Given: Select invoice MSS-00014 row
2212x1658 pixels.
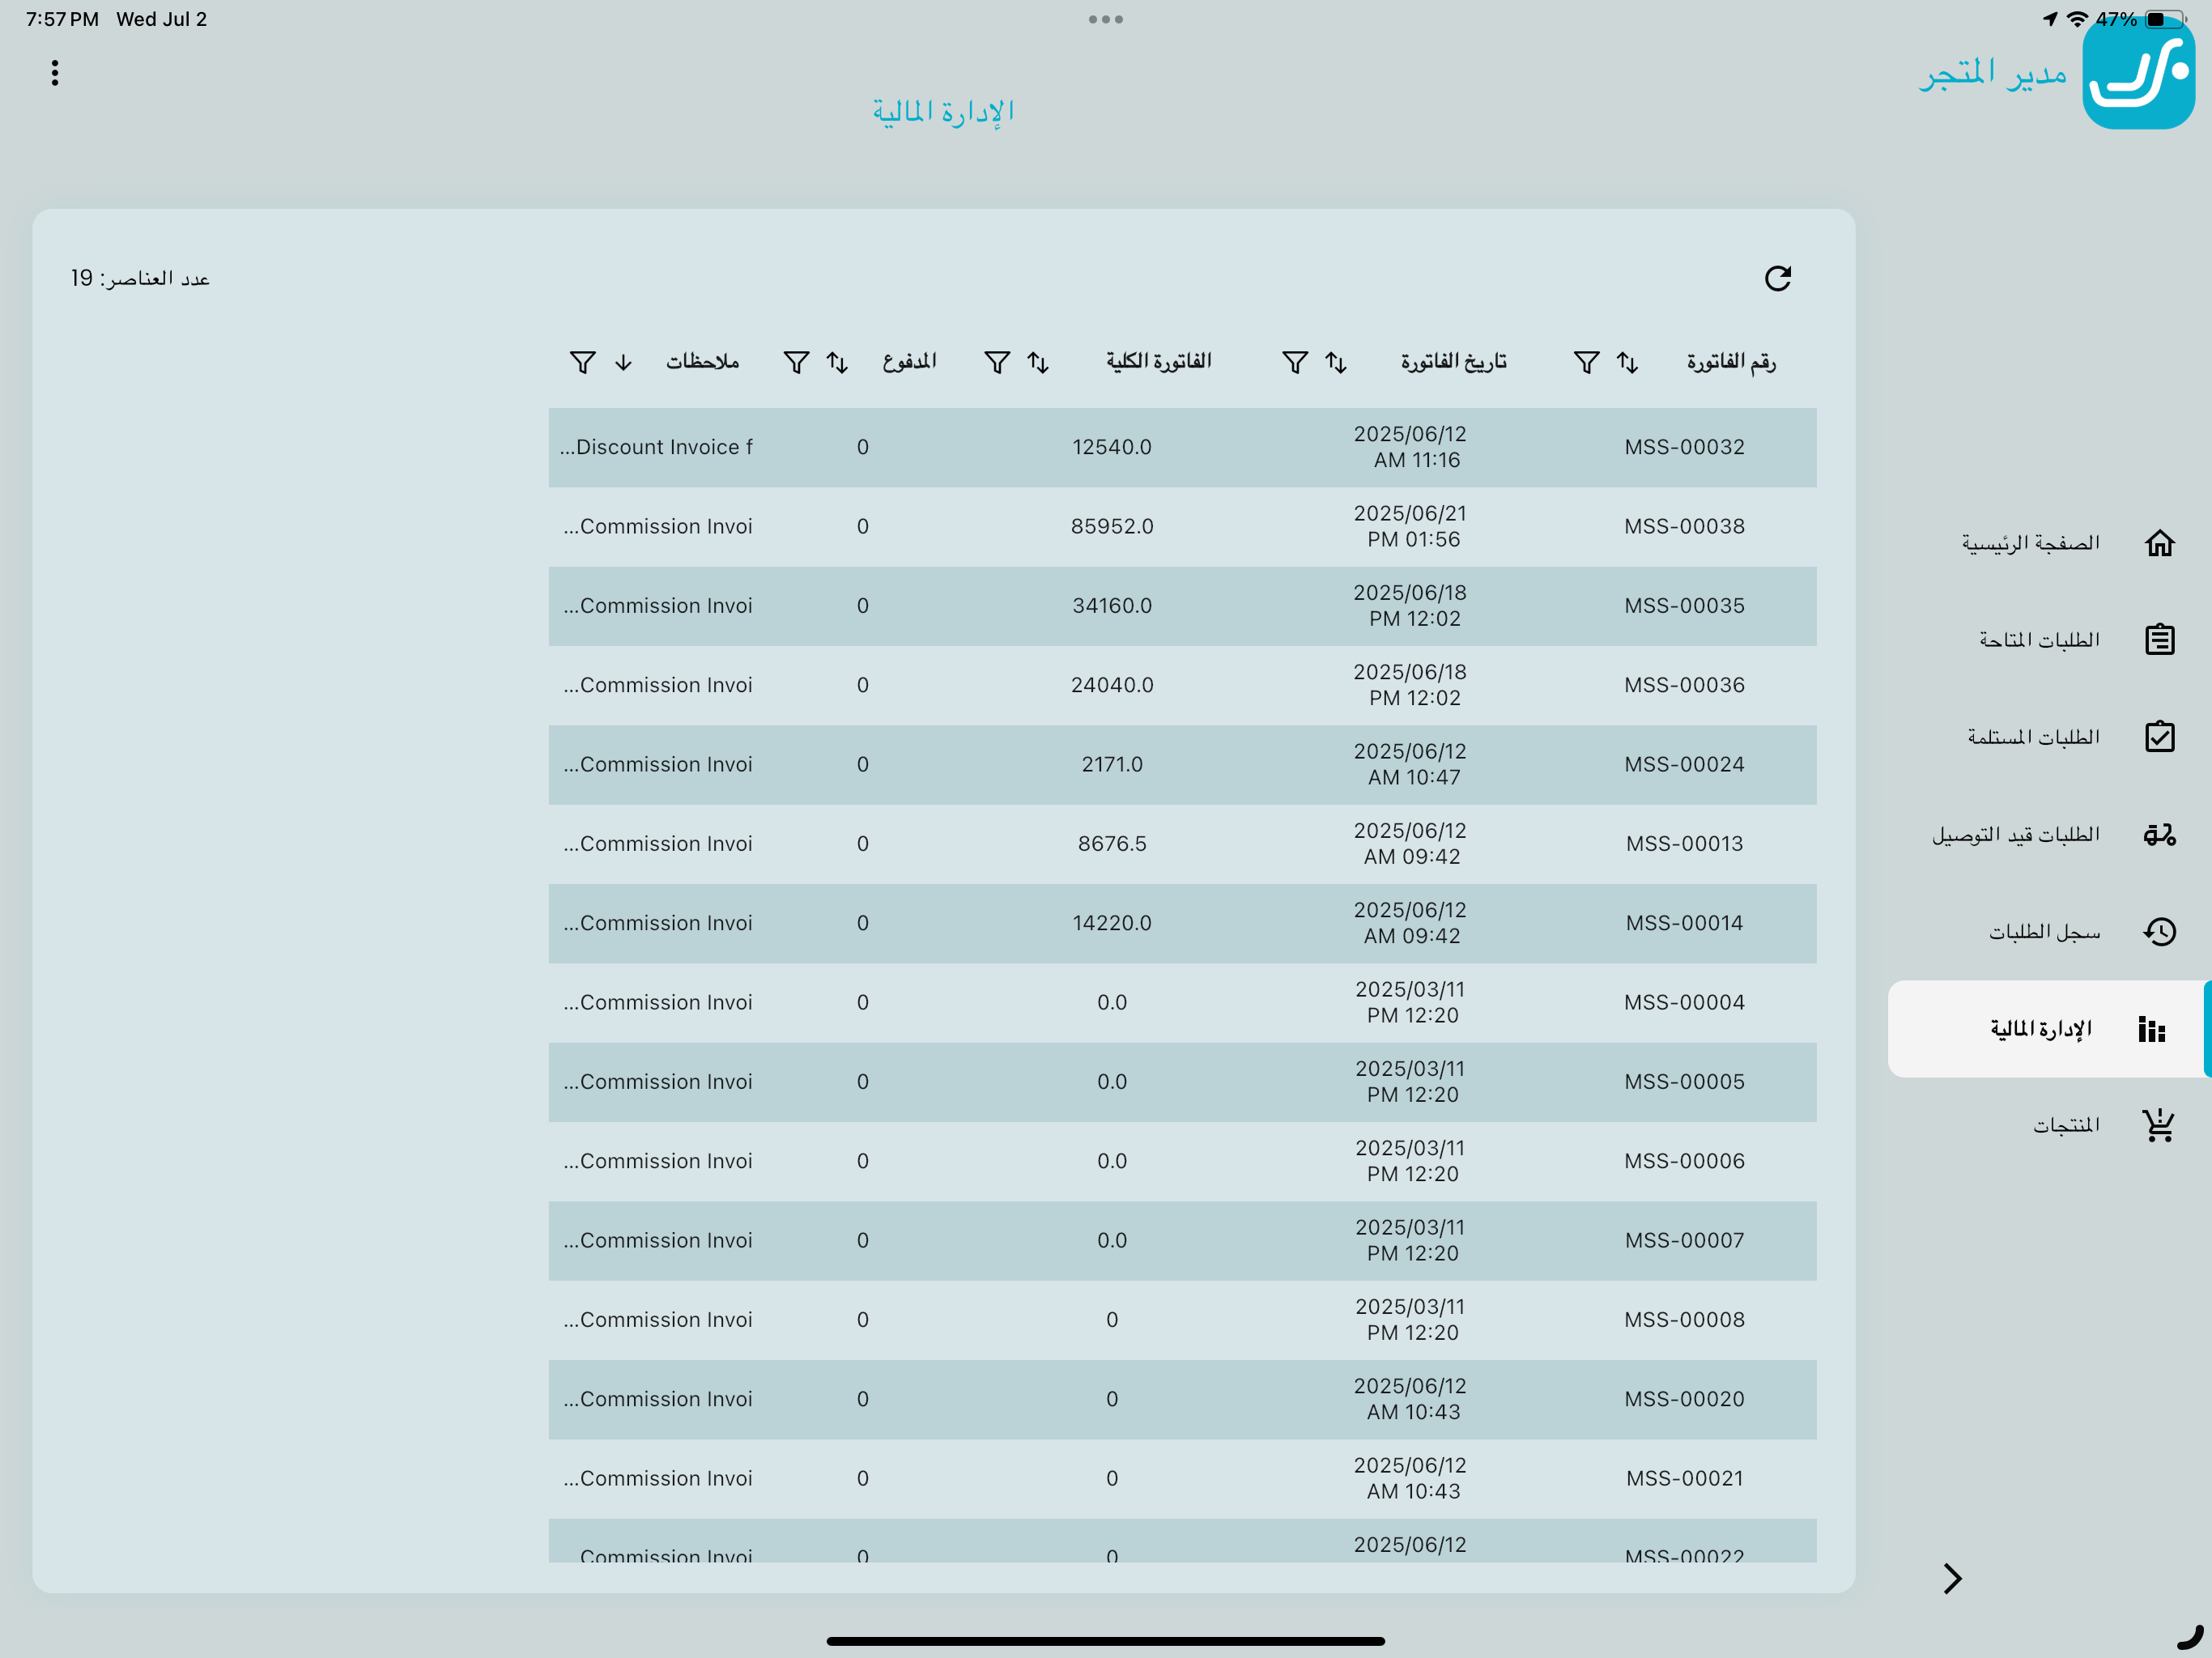Looking at the screenshot, I should point(1182,923).
